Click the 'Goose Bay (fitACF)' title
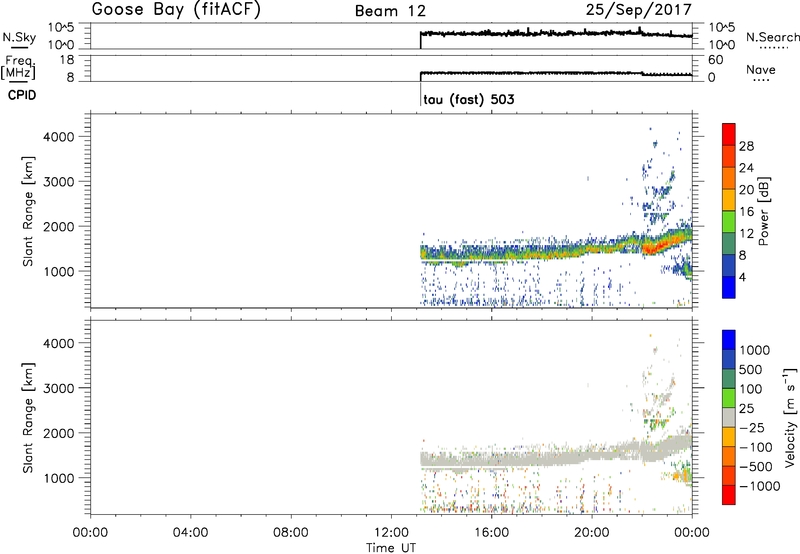The height and width of the screenshot is (554, 800). pos(176,10)
